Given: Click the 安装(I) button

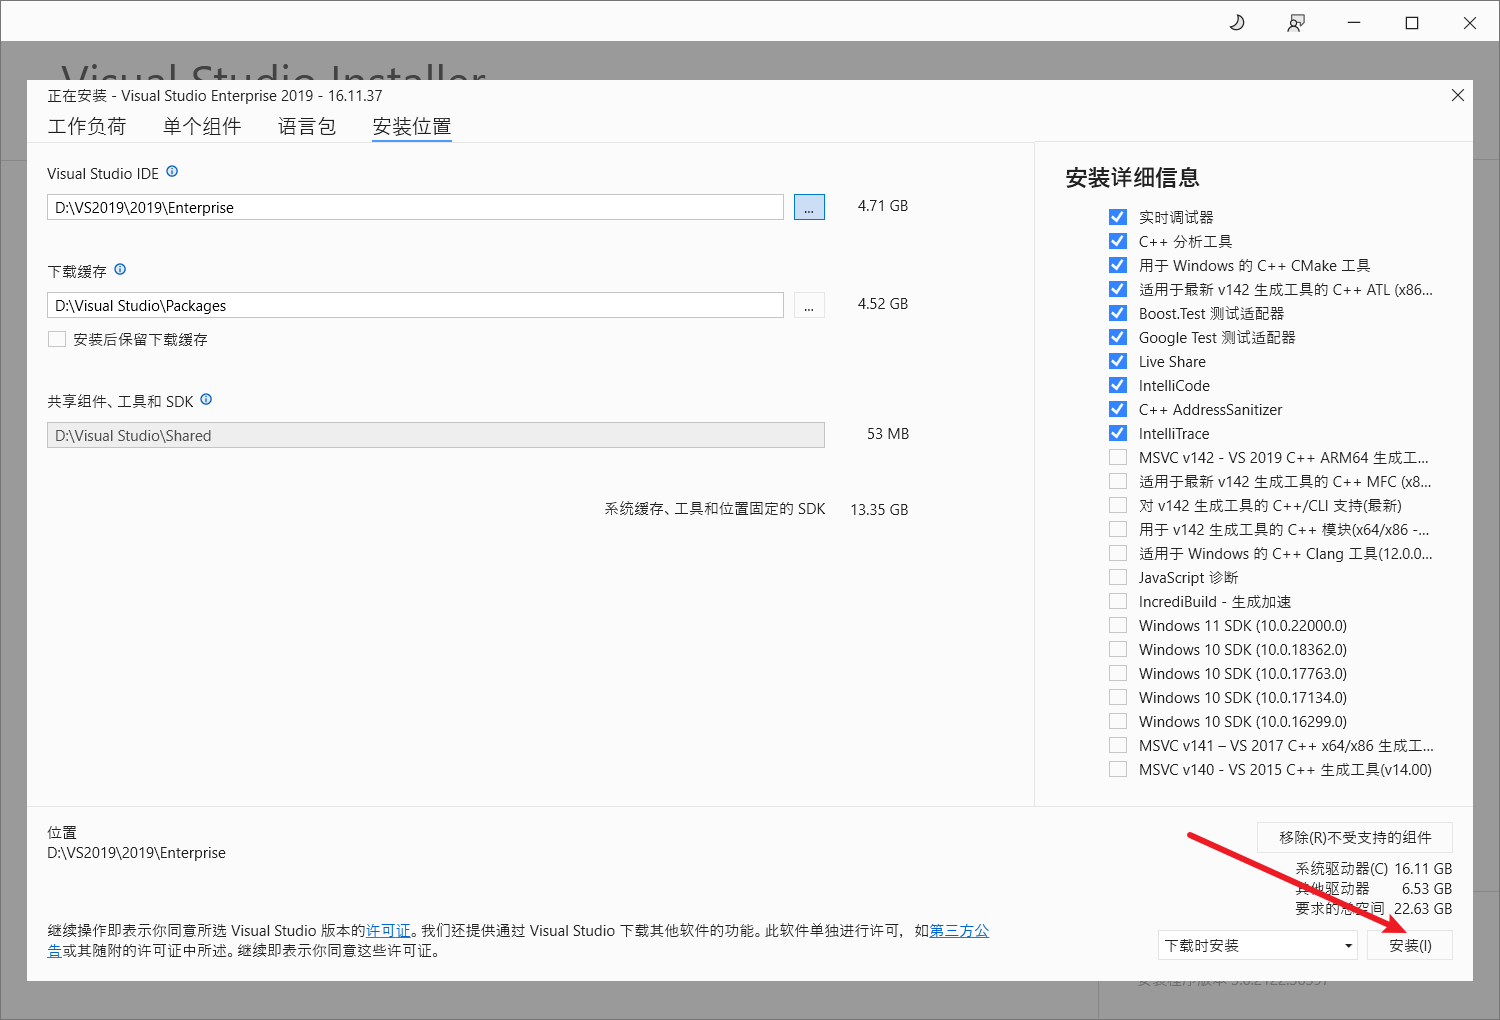Looking at the screenshot, I should (x=1410, y=945).
